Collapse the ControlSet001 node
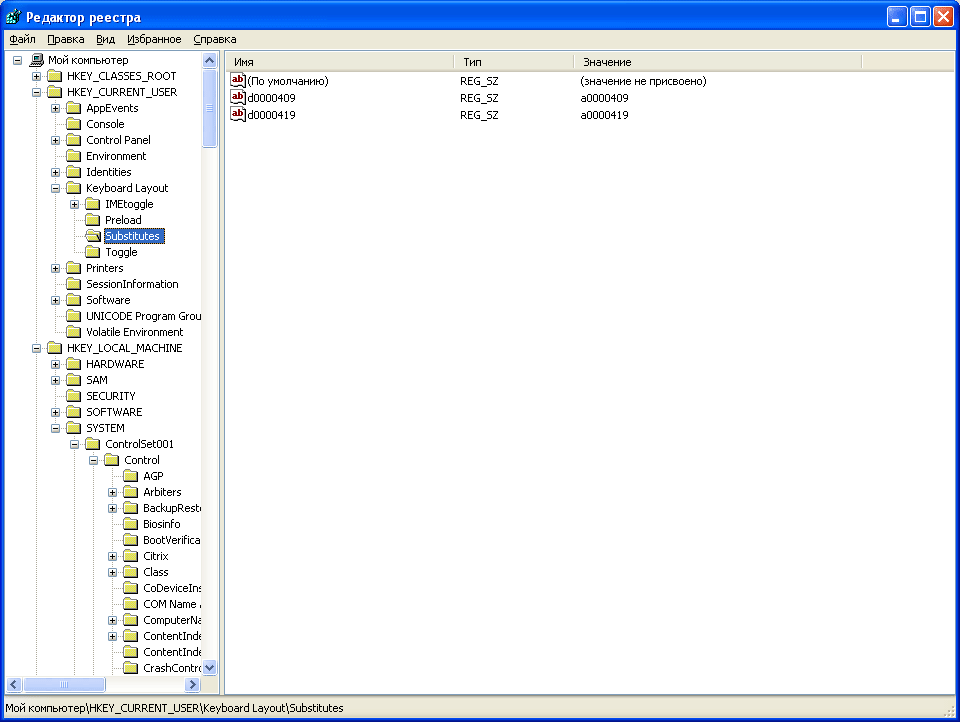This screenshot has height=722, width=960. (75, 444)
